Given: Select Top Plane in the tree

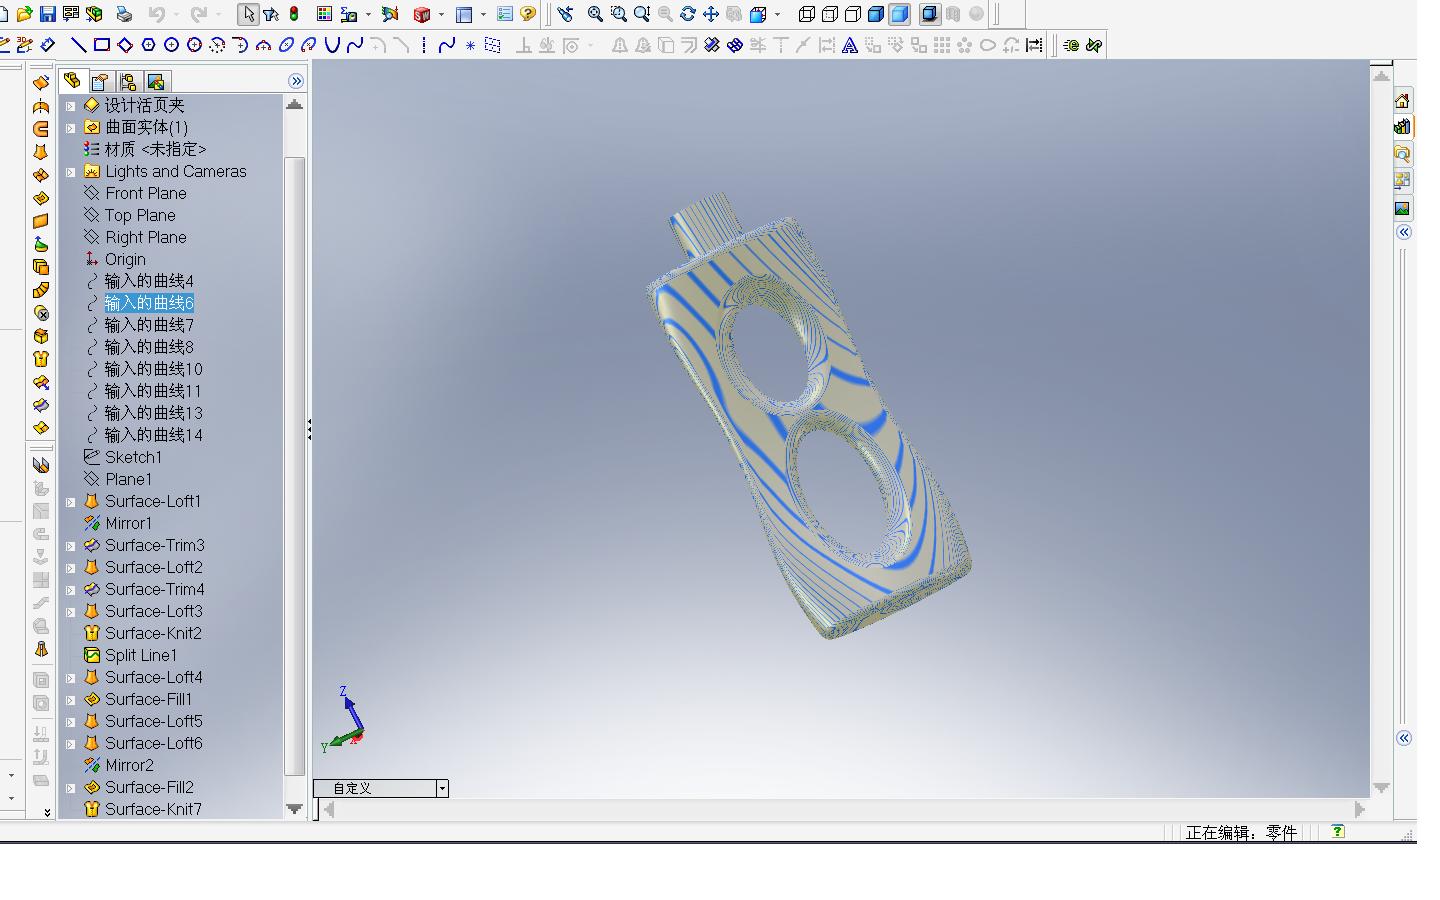Looking at the screenshot, I should pos(140,215).
